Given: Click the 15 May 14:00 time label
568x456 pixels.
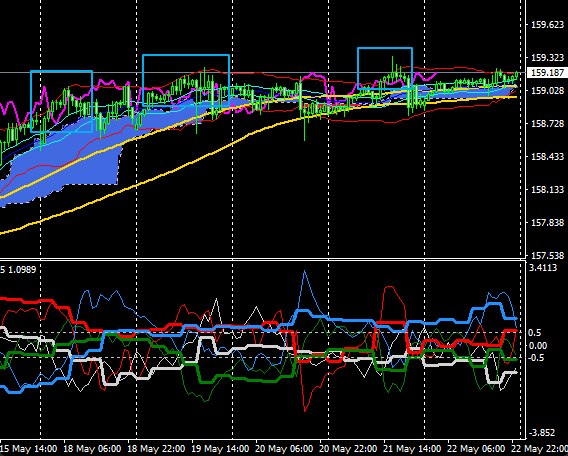Looking at the screenshot, I should pyautogui.click(x=29, y=449).
